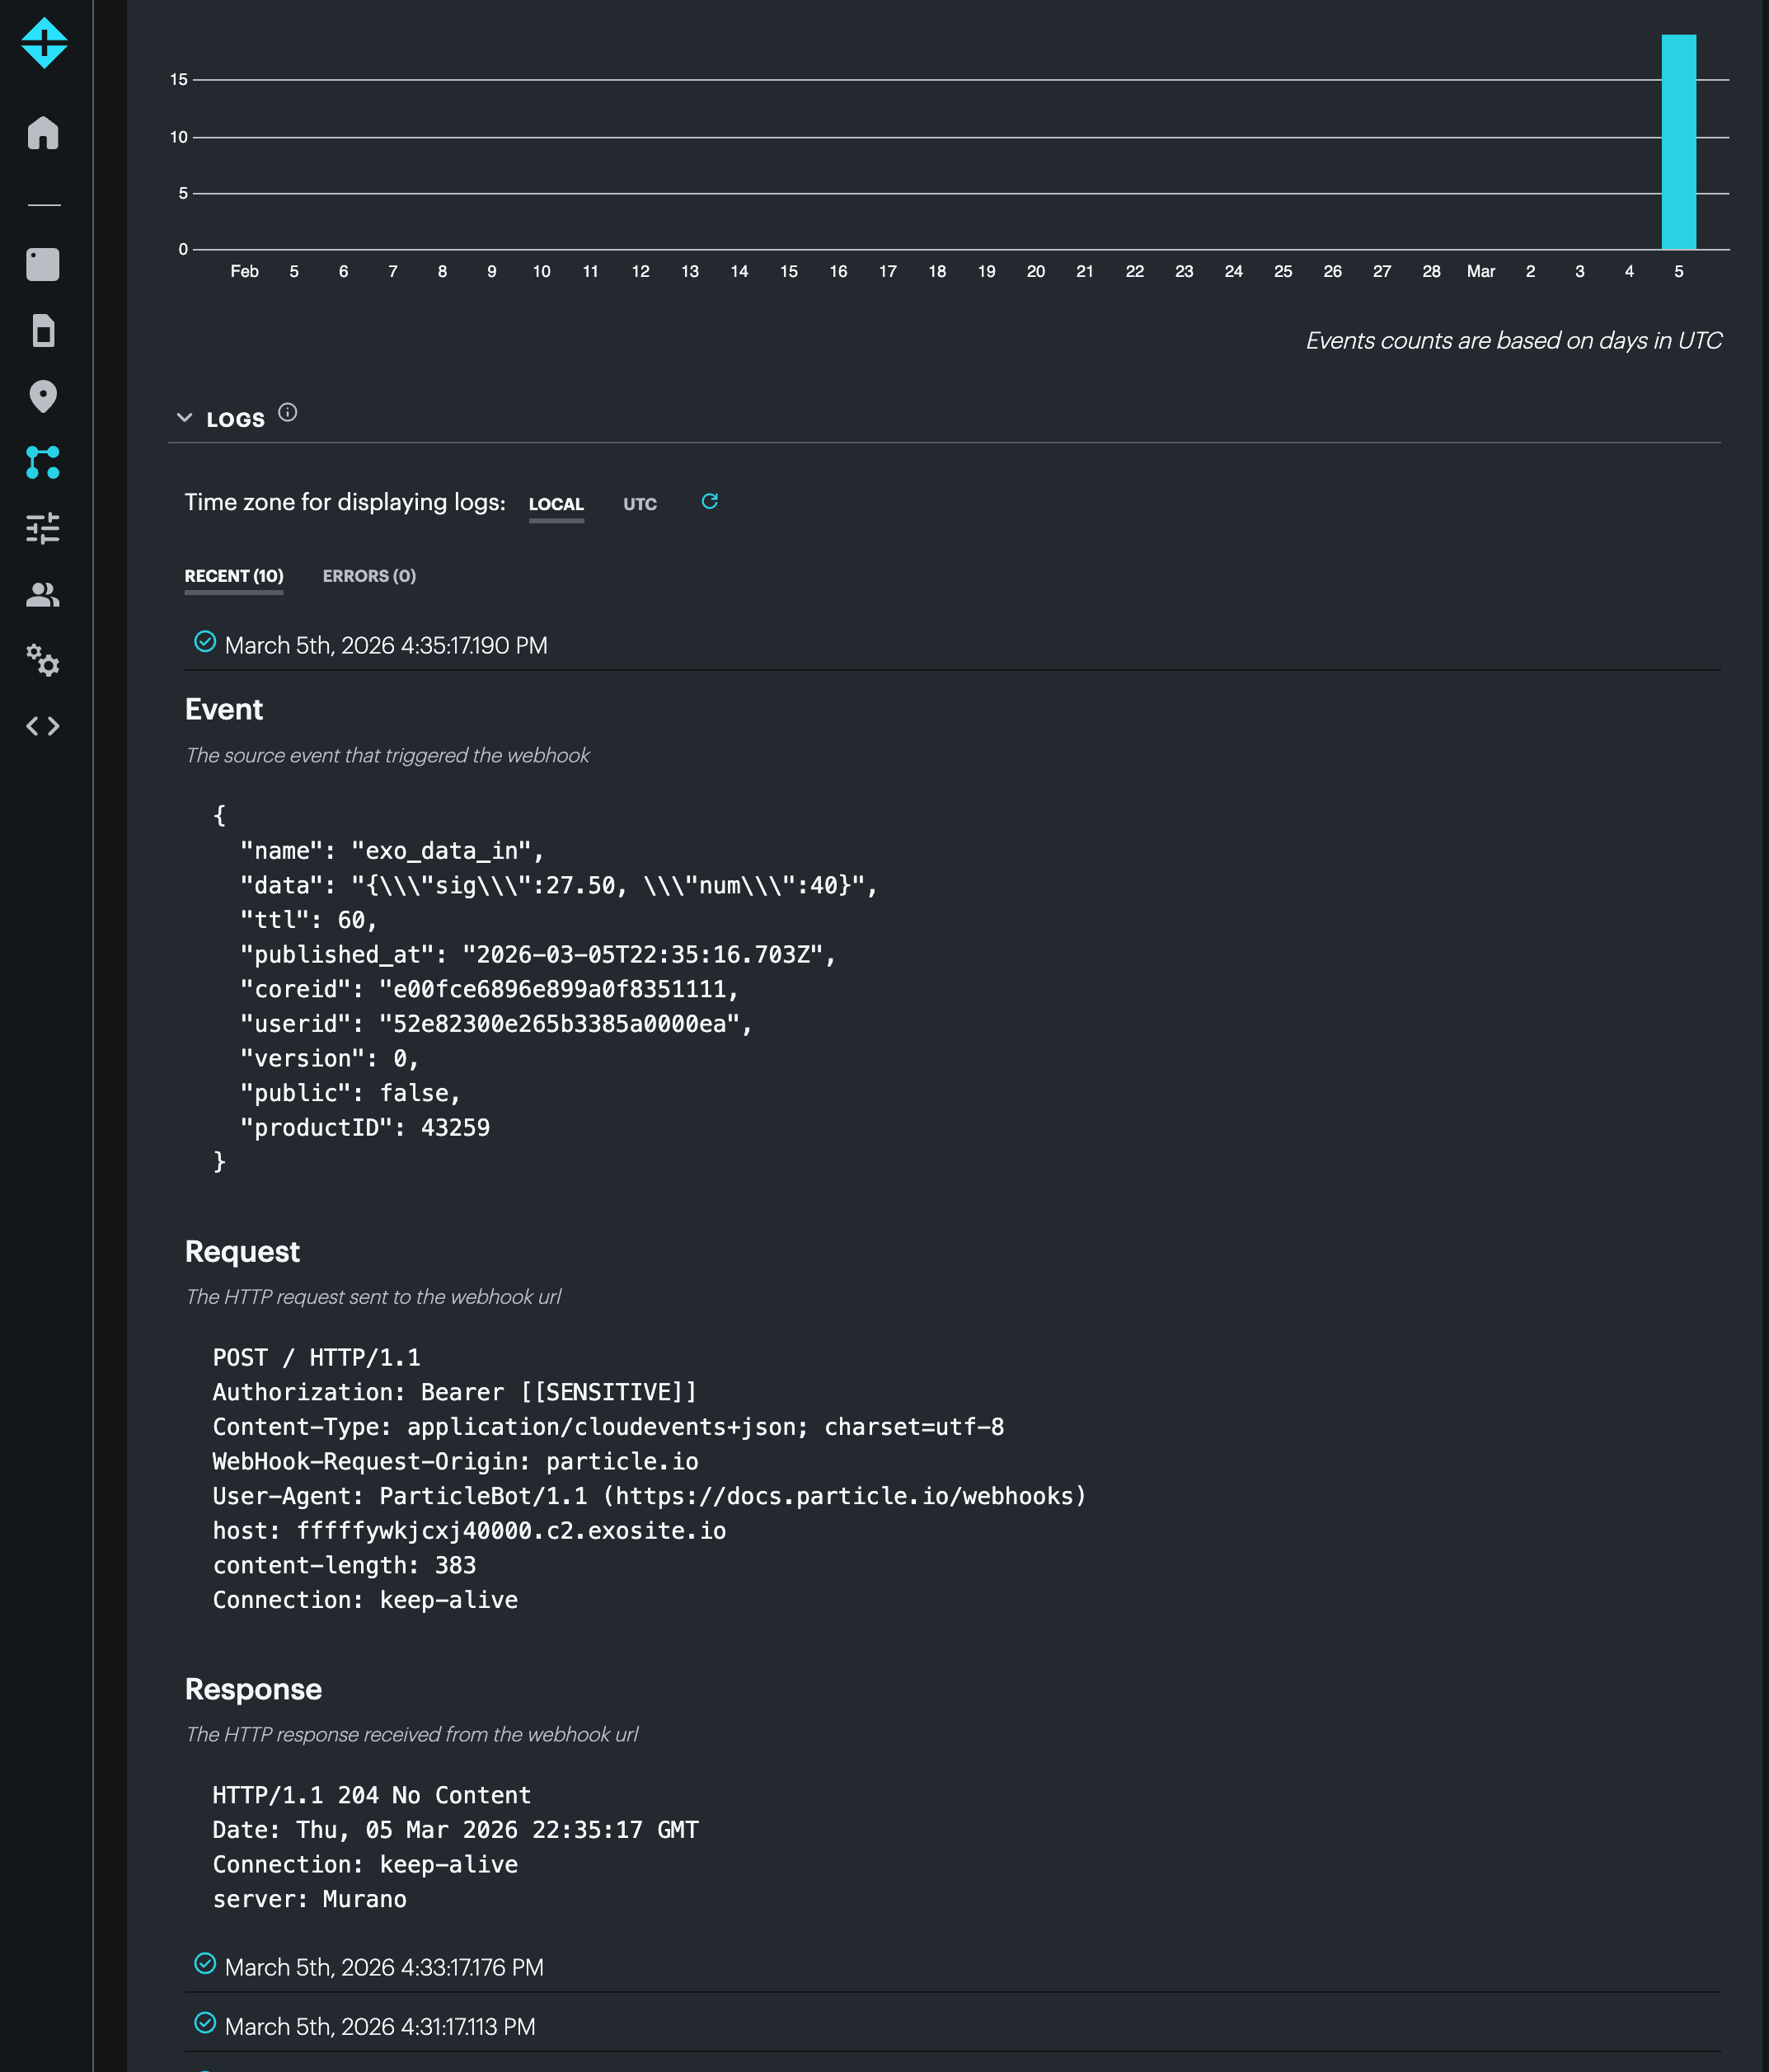1769x2072 pixels.
Task: Open the Location map section in the sidebar
Action: [43, 397]
